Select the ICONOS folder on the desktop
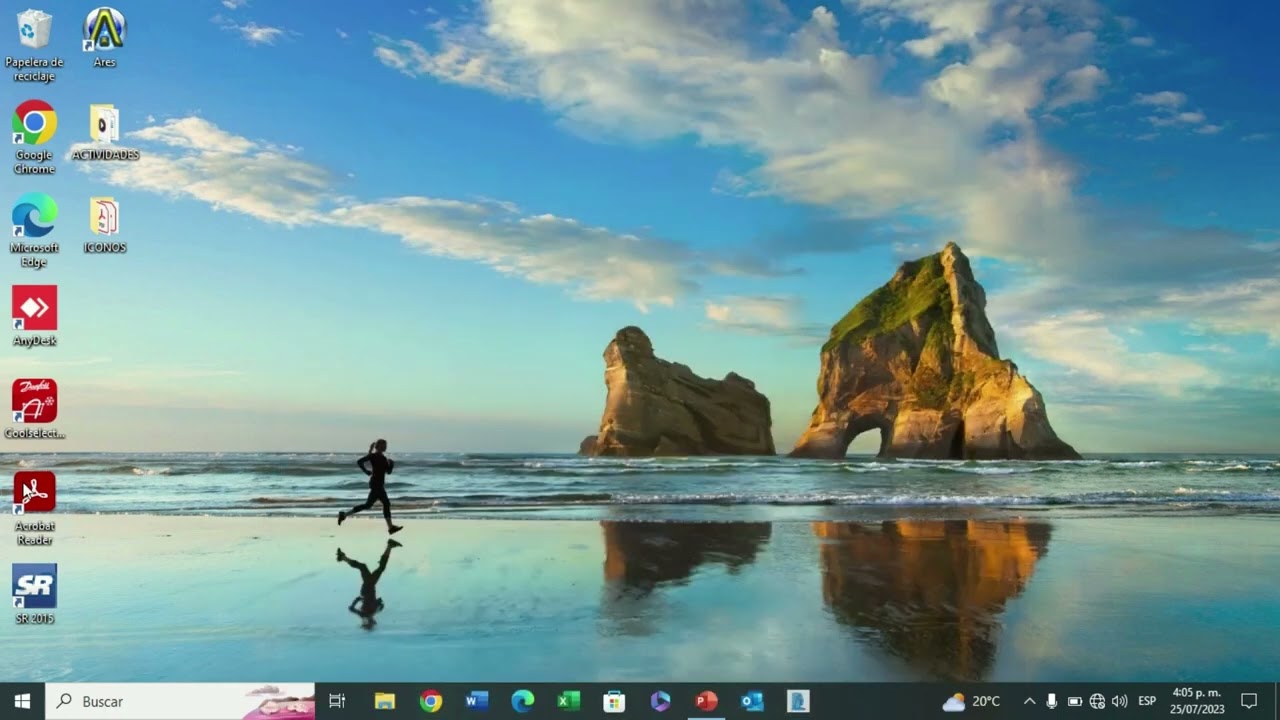Image resolution: width=1280 pixels, height=720 pixels. [104, 225]
